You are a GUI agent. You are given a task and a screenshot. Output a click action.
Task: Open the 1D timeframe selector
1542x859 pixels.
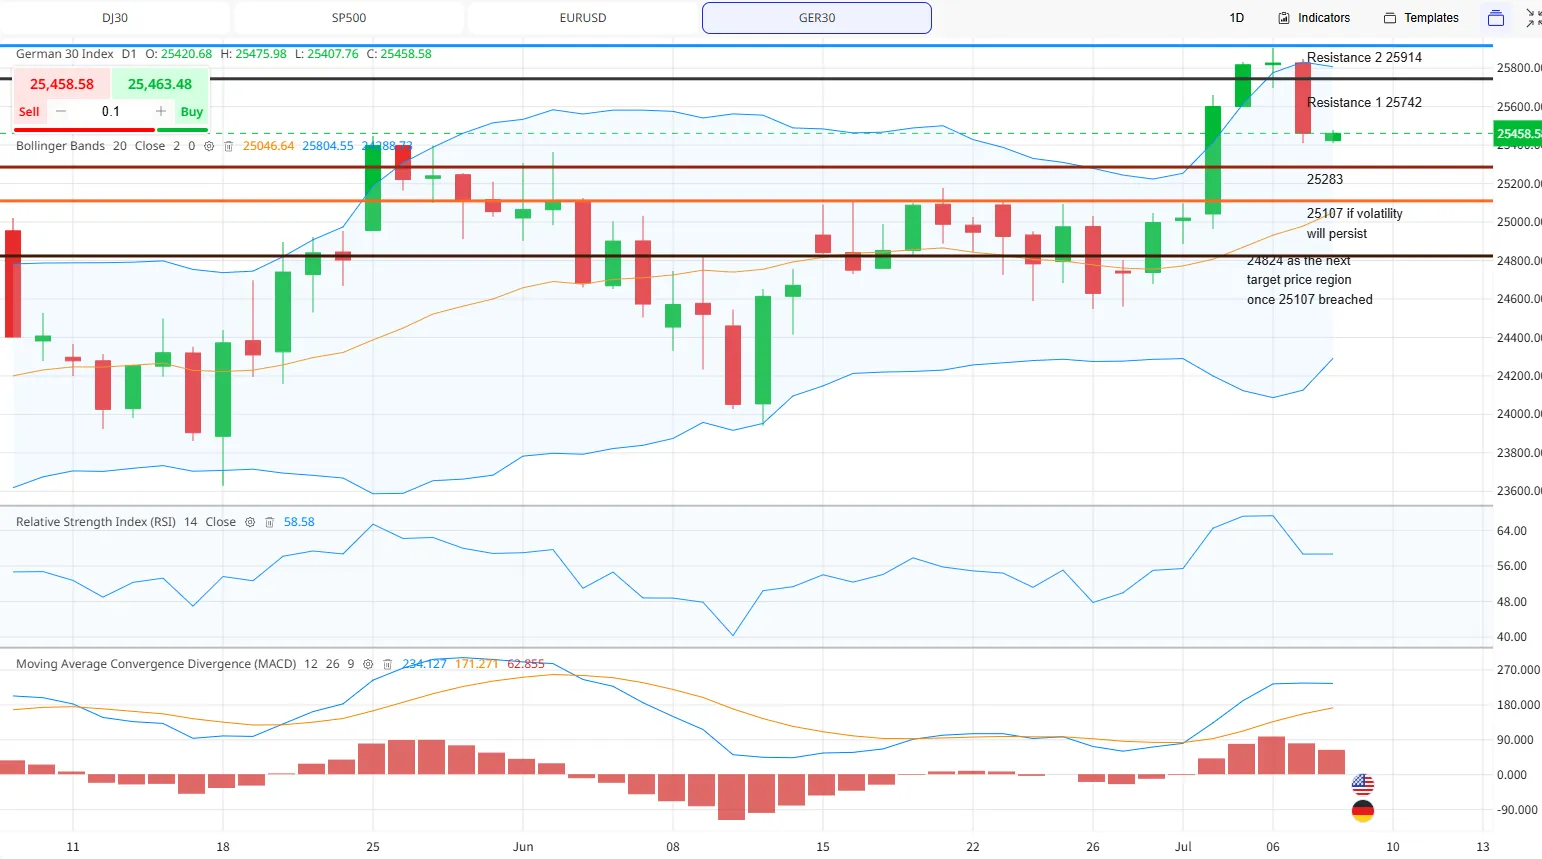[x=1237, y=18]
